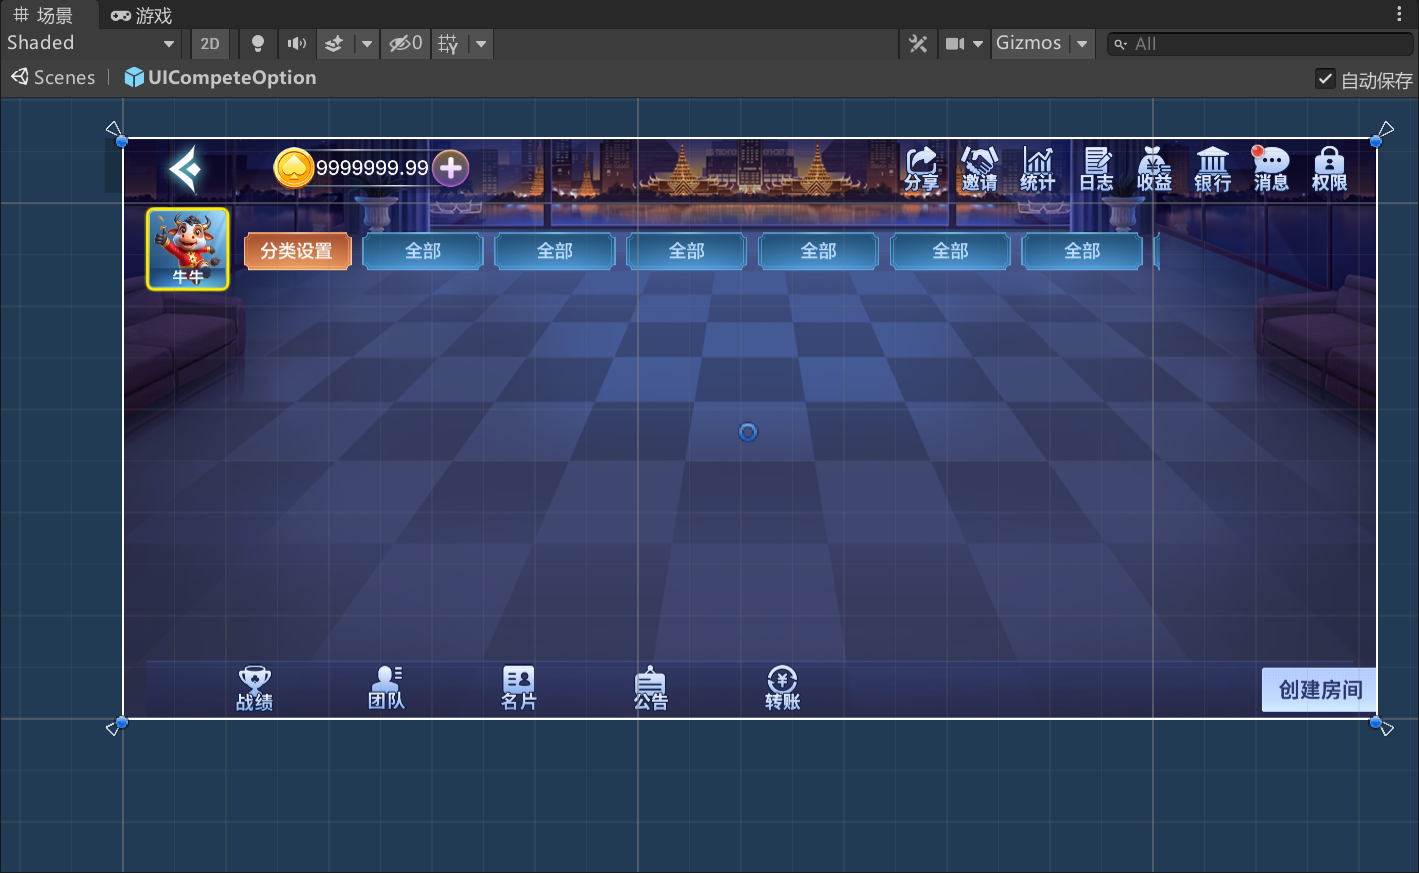Image resolution: width=1419 pixels, height=873 pixels.
Task: Click the transfer (转账) yen icon
Action: (x=782, y=688)
